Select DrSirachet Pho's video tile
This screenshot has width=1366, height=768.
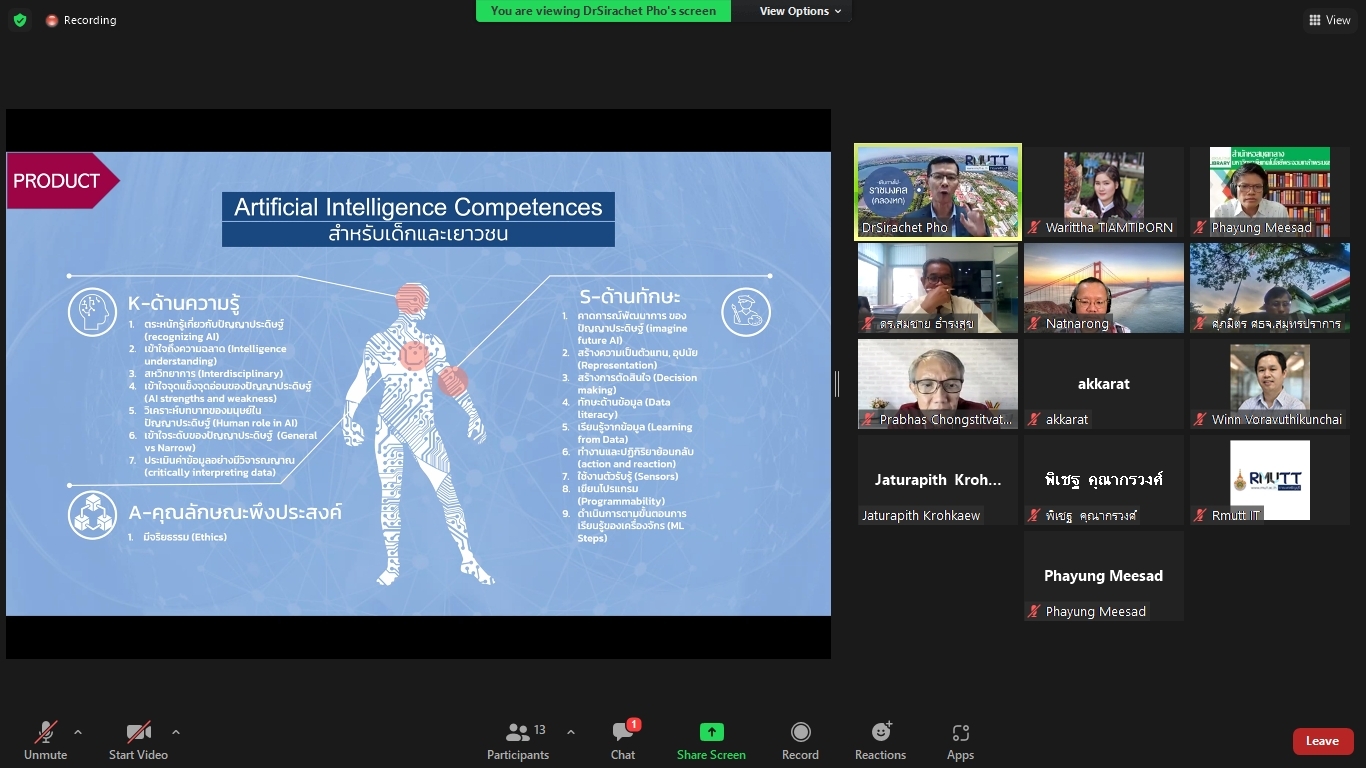[937, 192]
